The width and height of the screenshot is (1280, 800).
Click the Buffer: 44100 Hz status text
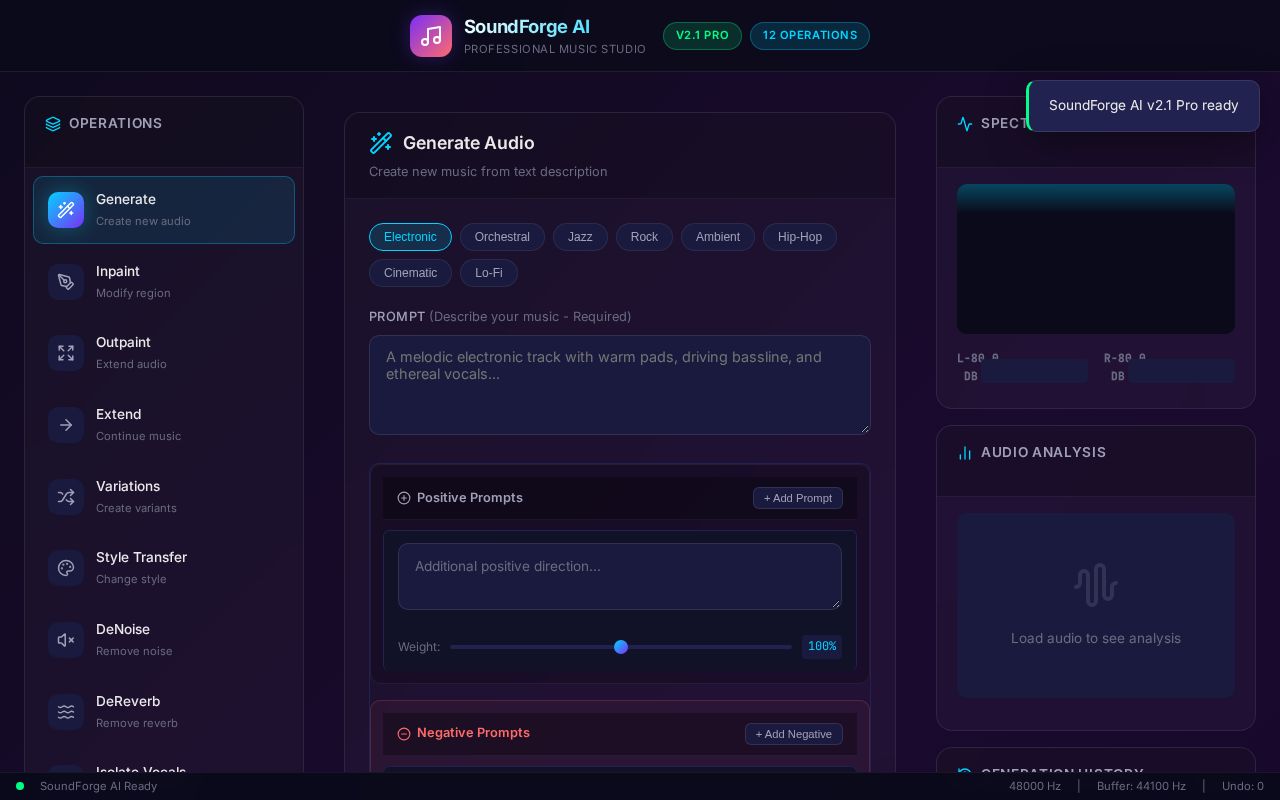1141,786
